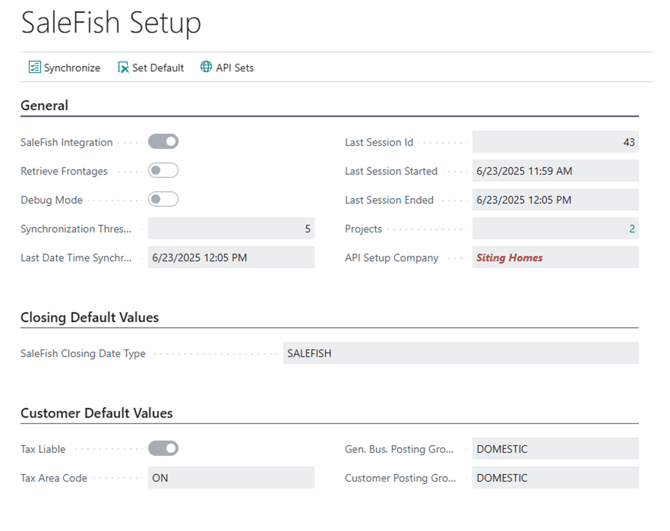Image resolution: width=670 pixels, height=531 pixels.
Task: Run the Synchronize action
Action: pos(65,67)
